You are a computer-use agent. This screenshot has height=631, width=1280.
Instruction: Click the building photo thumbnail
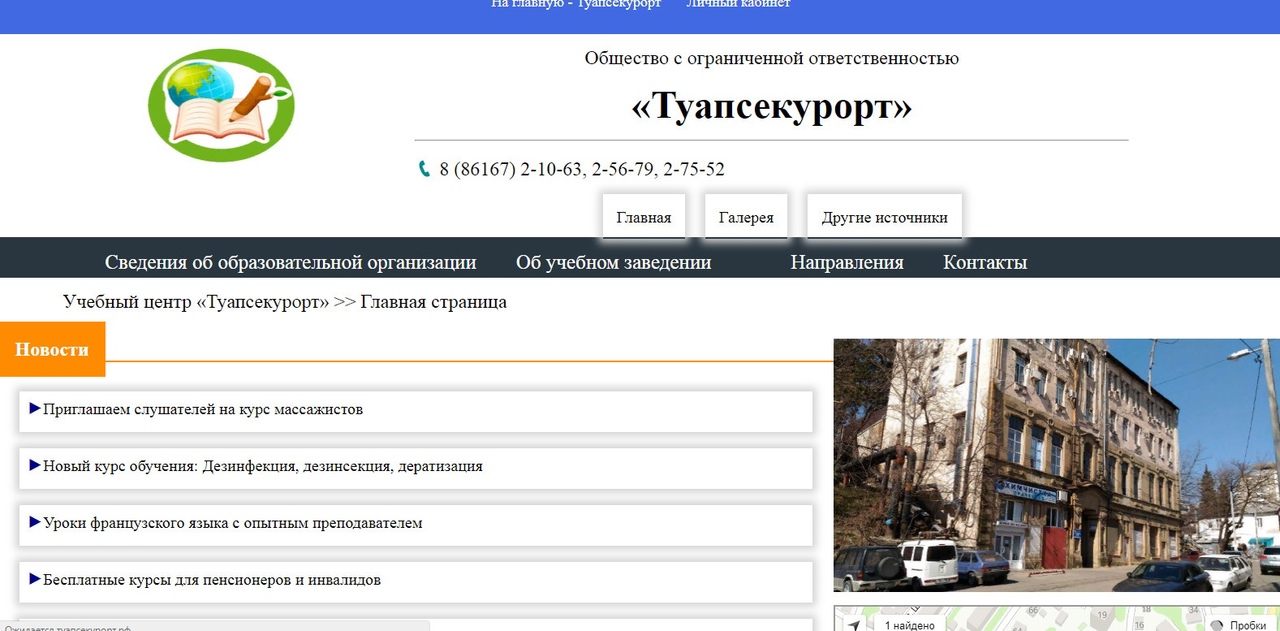(1056, 465)
